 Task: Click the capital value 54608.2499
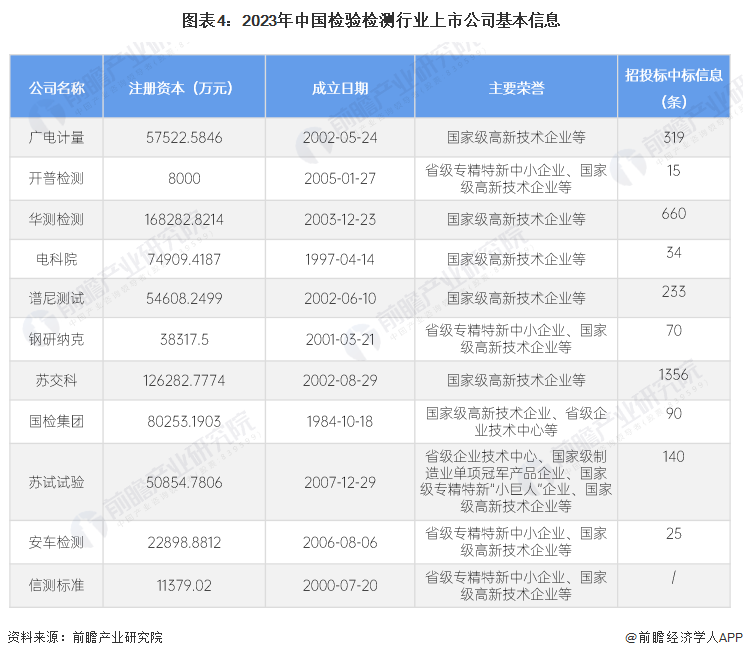(x=184, y=298)
